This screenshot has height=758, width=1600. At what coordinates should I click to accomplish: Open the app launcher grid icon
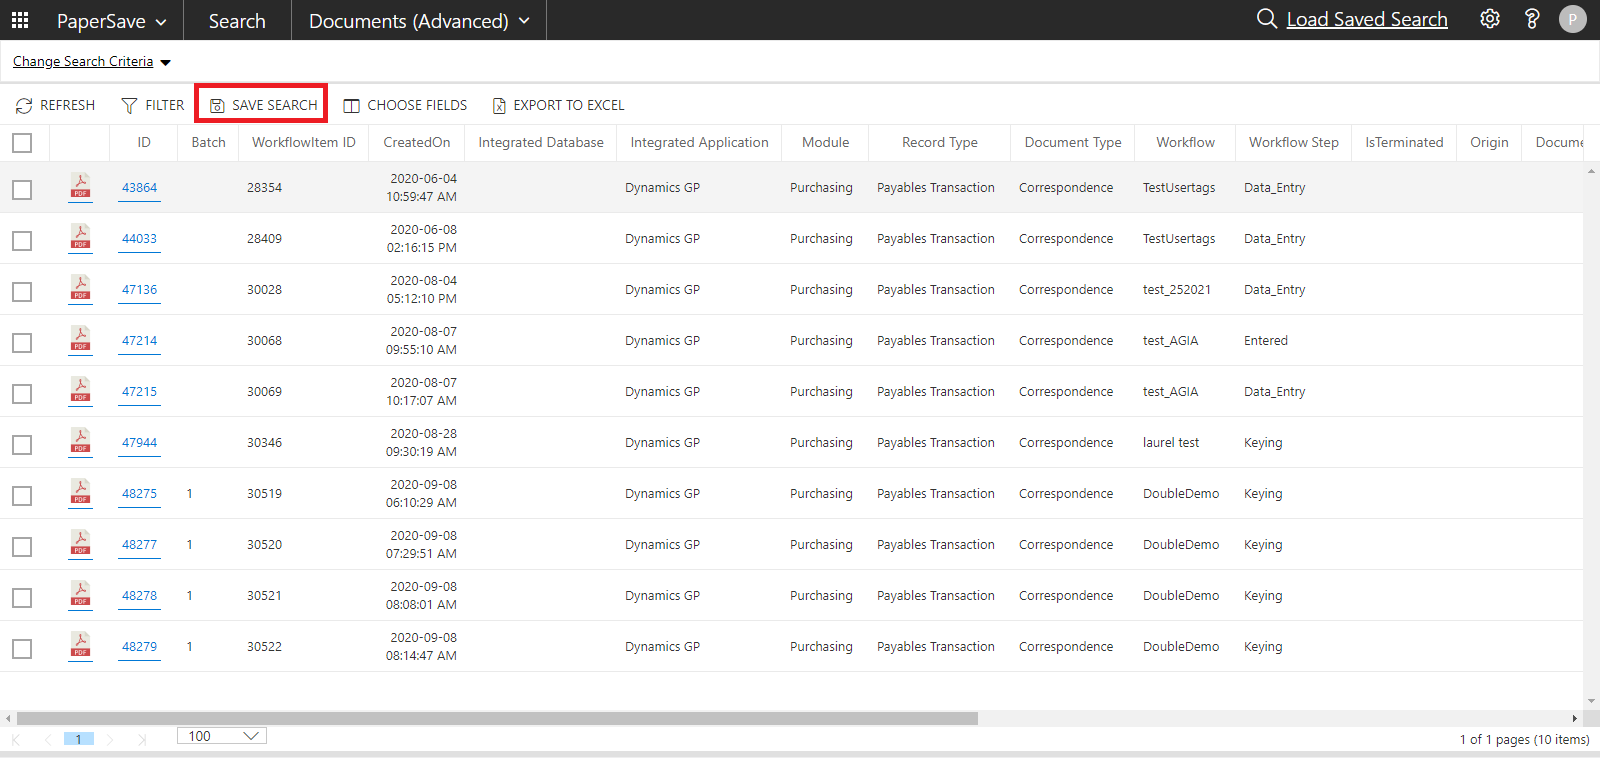tap(20, 20)
